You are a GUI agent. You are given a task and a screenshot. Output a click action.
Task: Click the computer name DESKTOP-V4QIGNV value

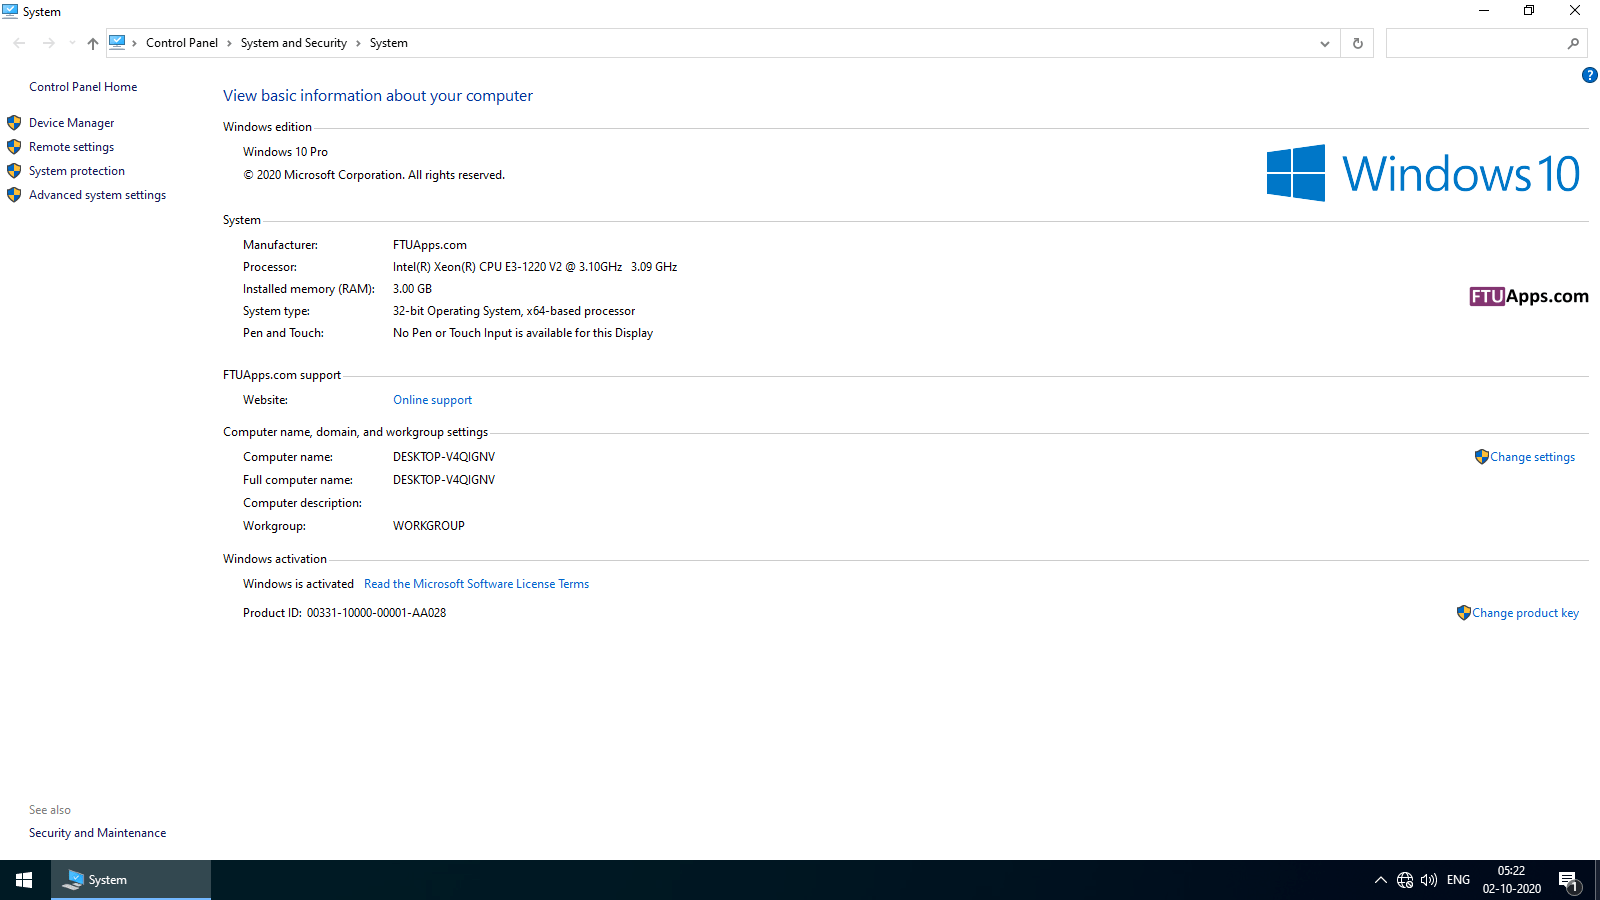click(x=444, y=457)
